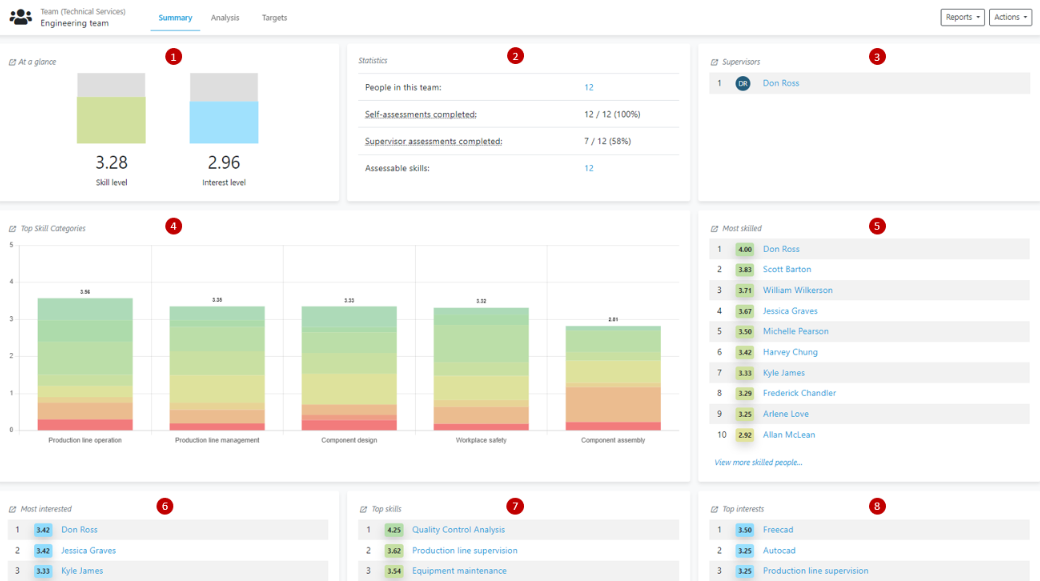Click the blue Interest level bar
The width and height of the screenshot is (1040, 581).
pyautogui.click(x=224, y=122)
